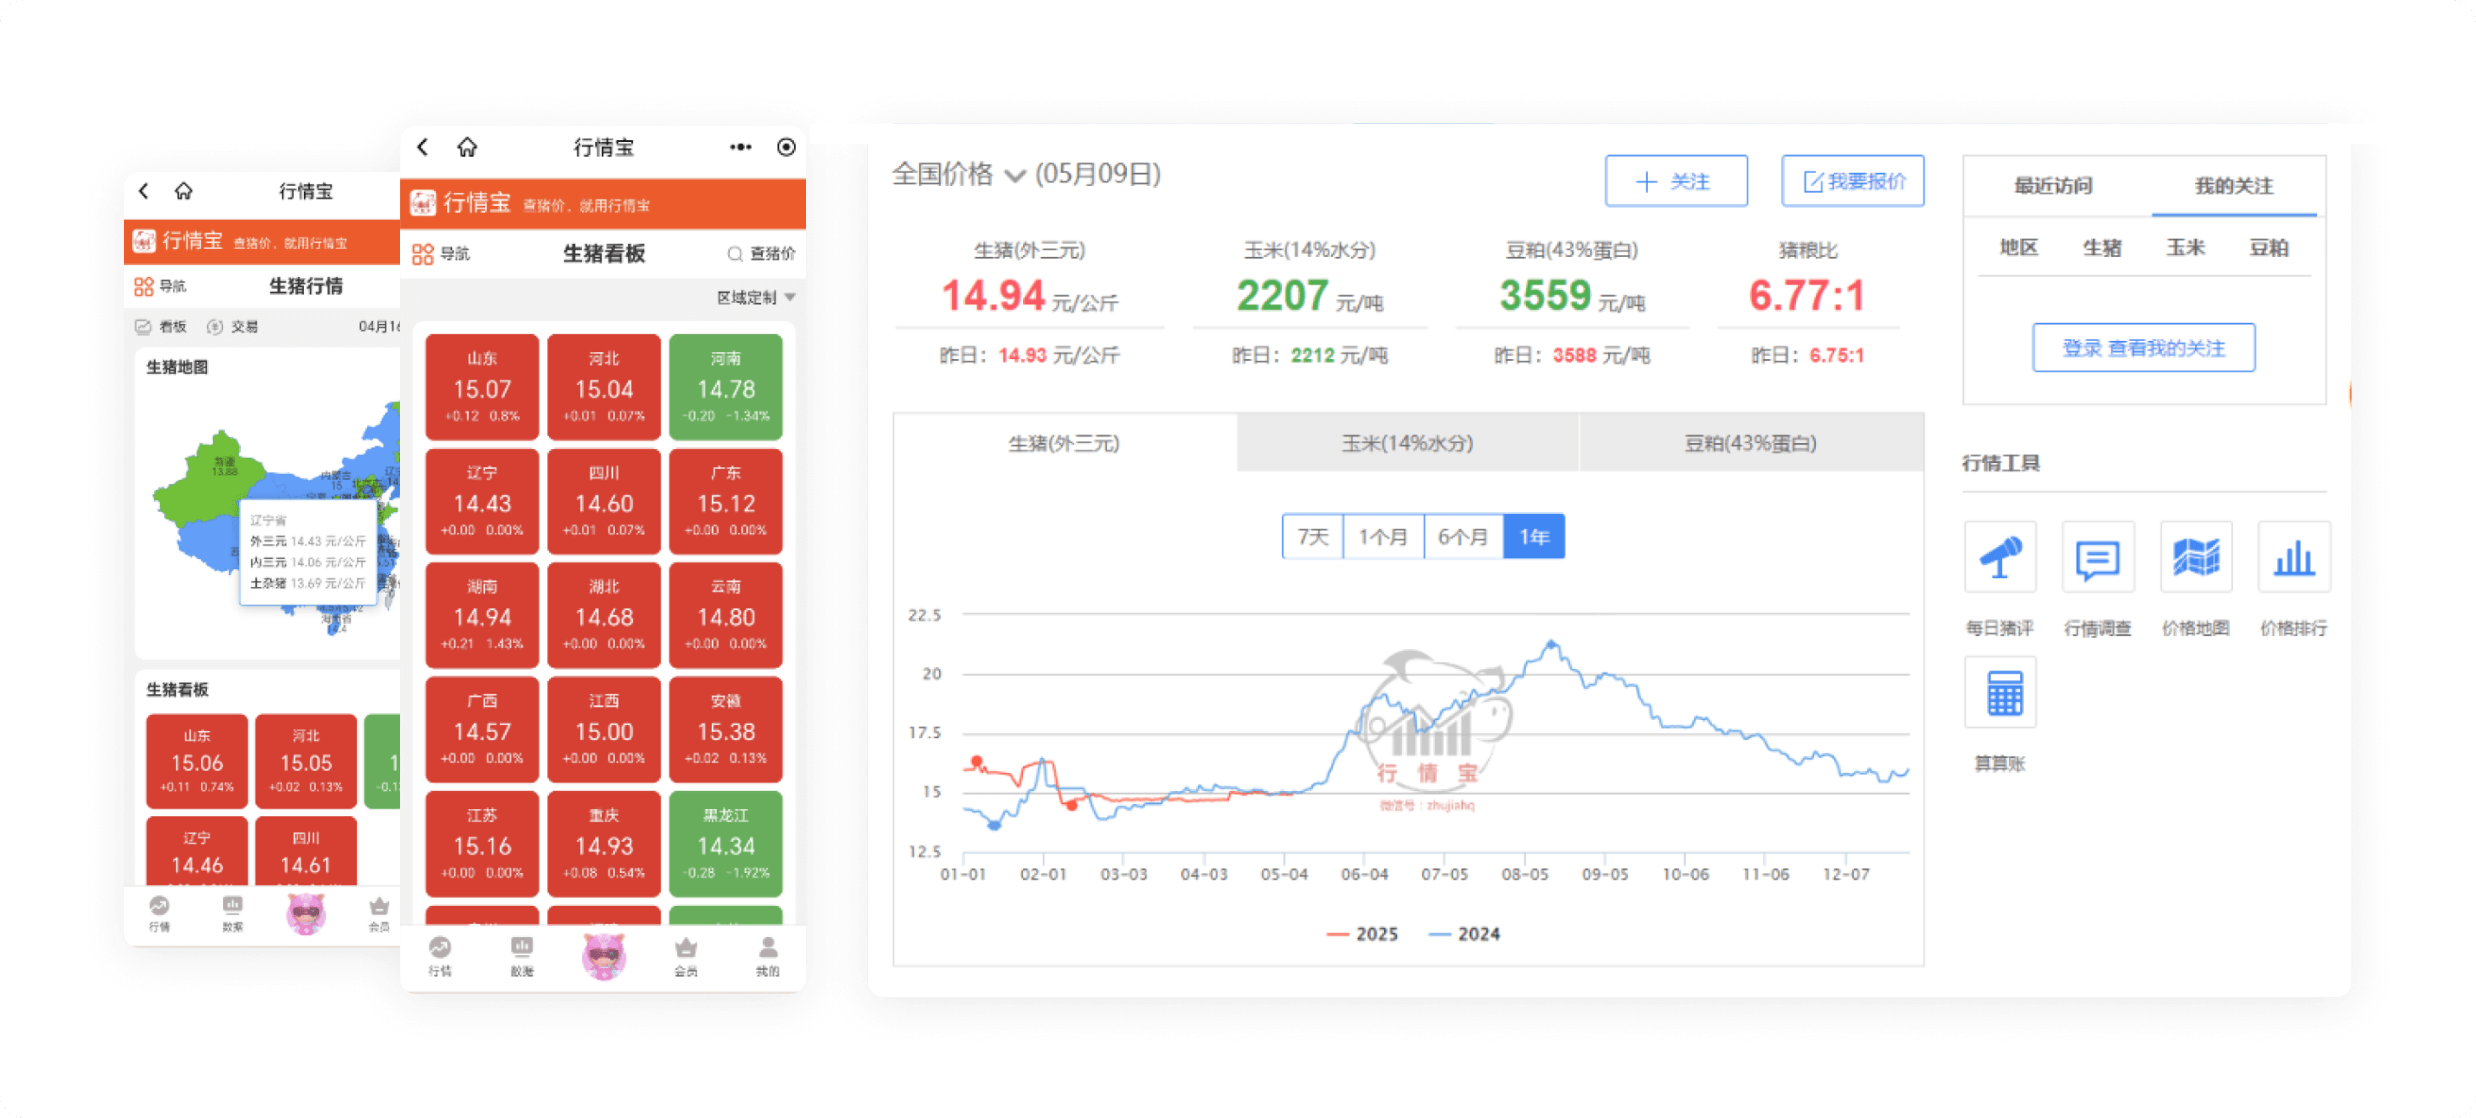
Task: Tap the three-dots menu in phone header
Action: pyautogui.click(x=740, y=148)
